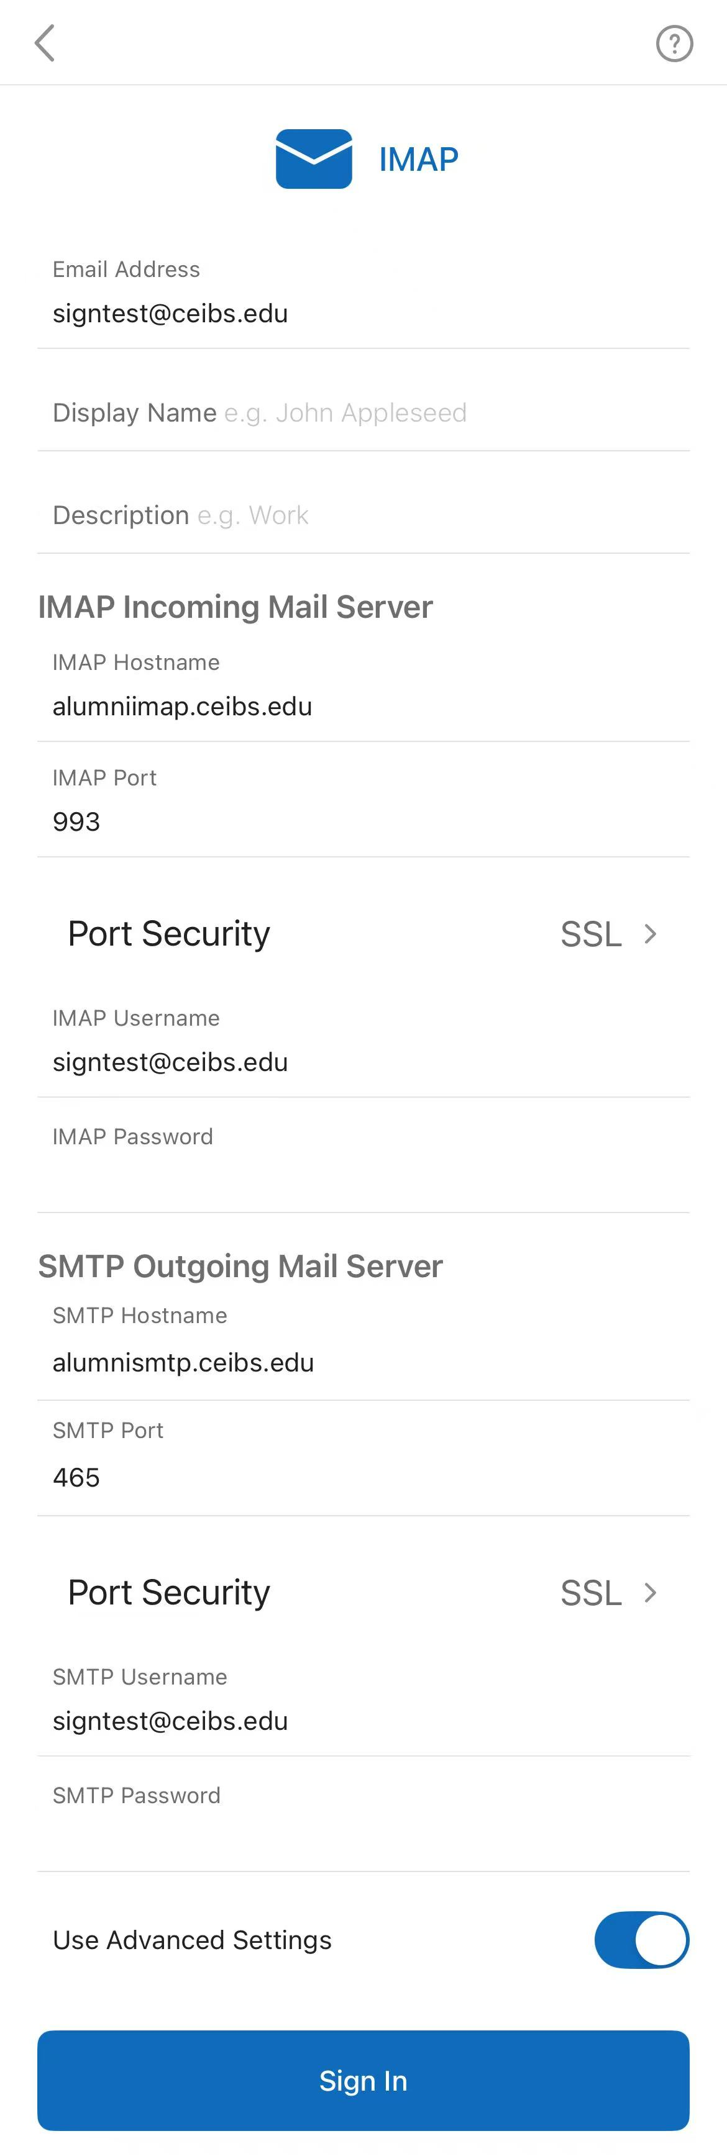Open SMTP Port Security SSL chevron
The image size is (727, 2155).
tap(650, 1592)
